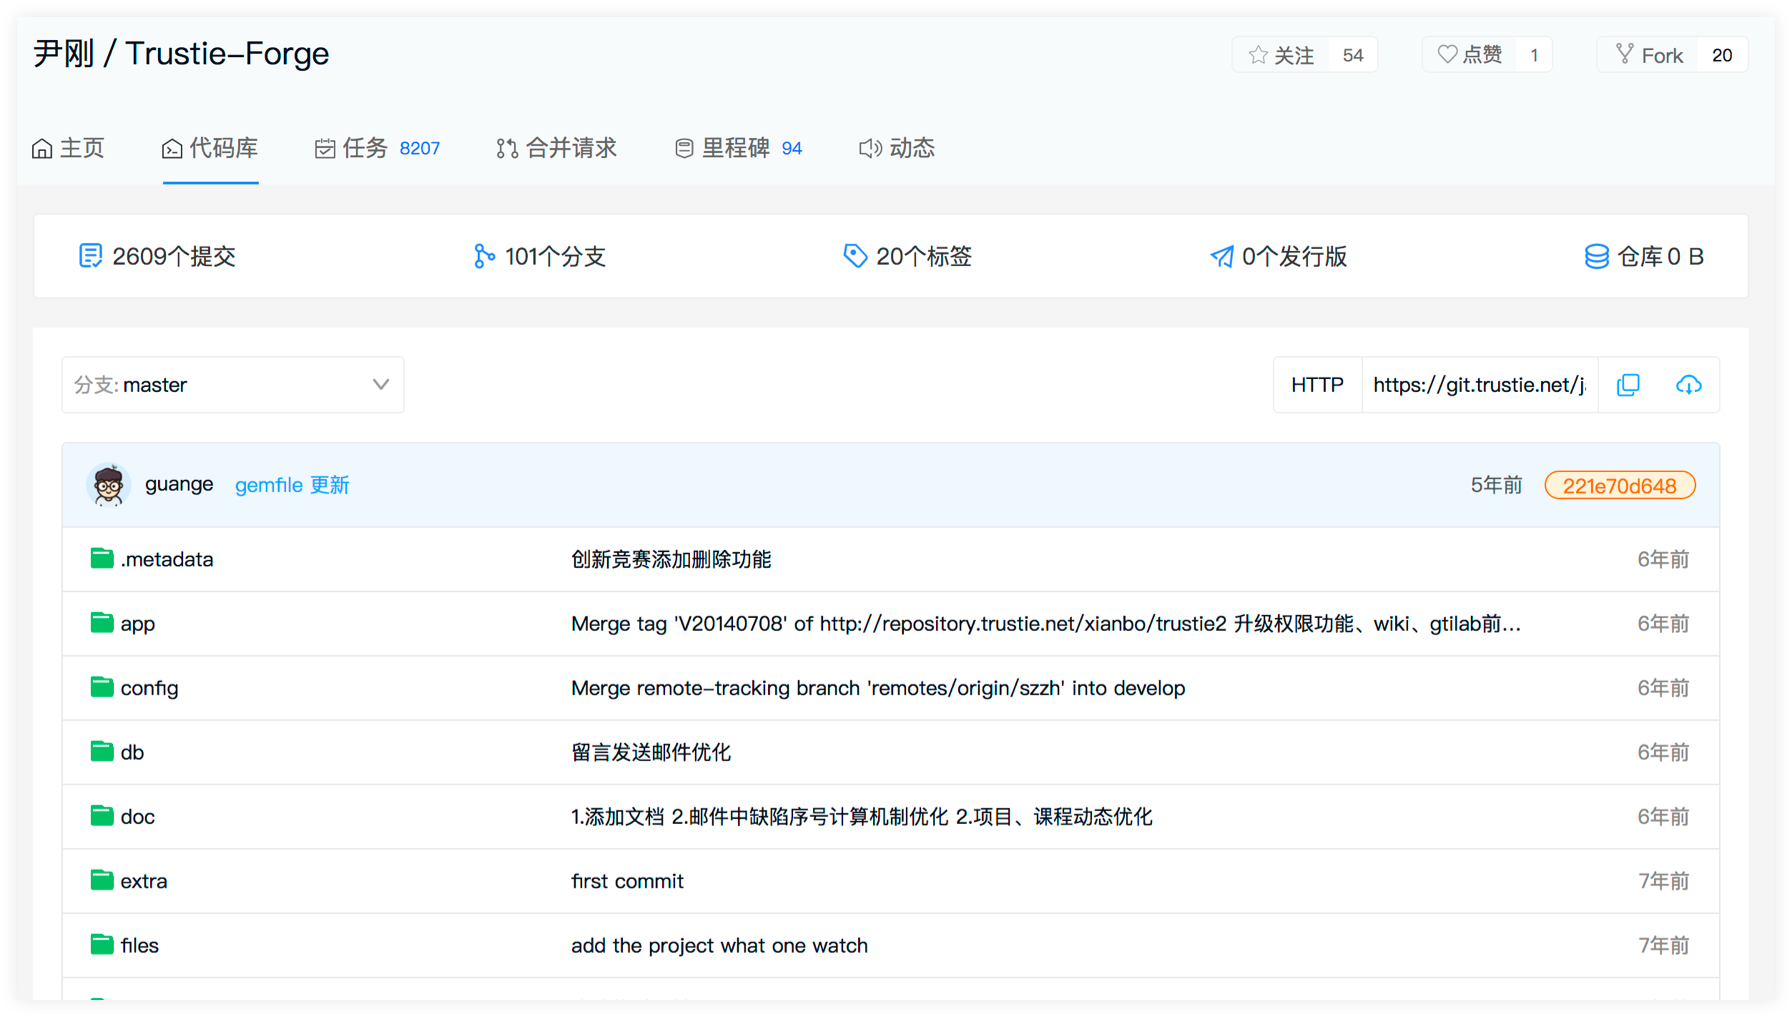This screenshot has width=1792, height=1017.
Task: View the 0 releases page
Action: click(x=1279, y=257)
